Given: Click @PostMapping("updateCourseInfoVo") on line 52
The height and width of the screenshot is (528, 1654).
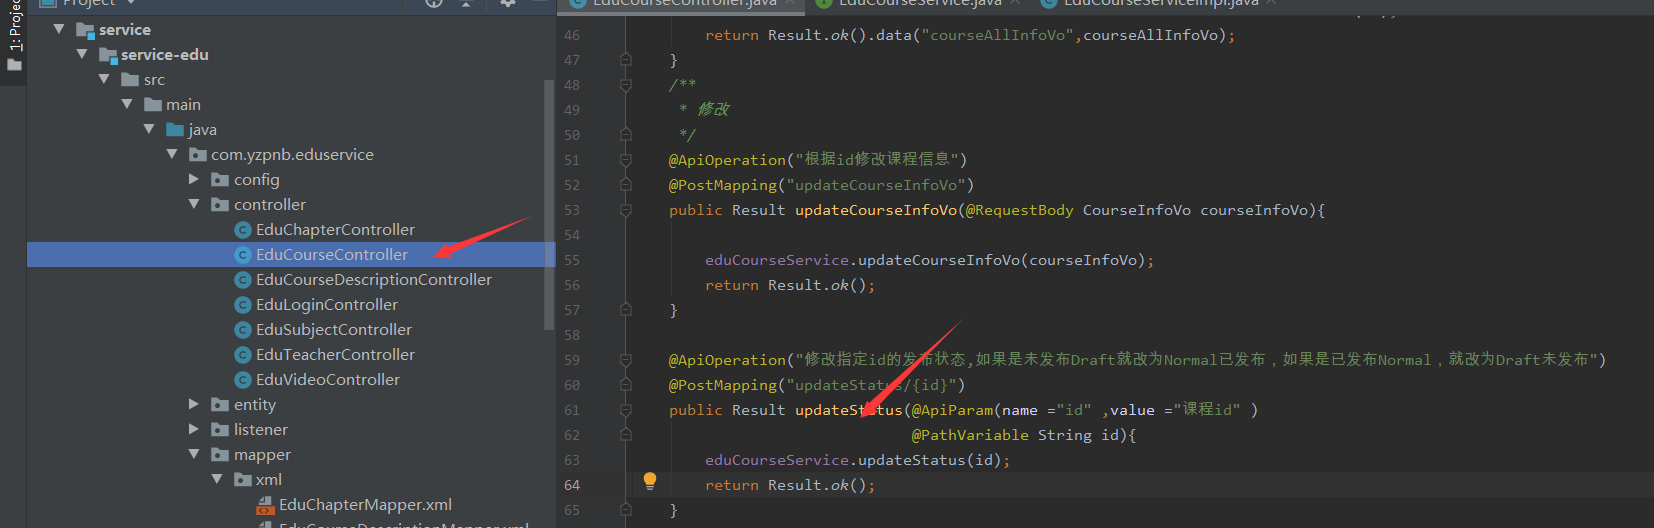Looking at the screenshot, I should (821, 185).
